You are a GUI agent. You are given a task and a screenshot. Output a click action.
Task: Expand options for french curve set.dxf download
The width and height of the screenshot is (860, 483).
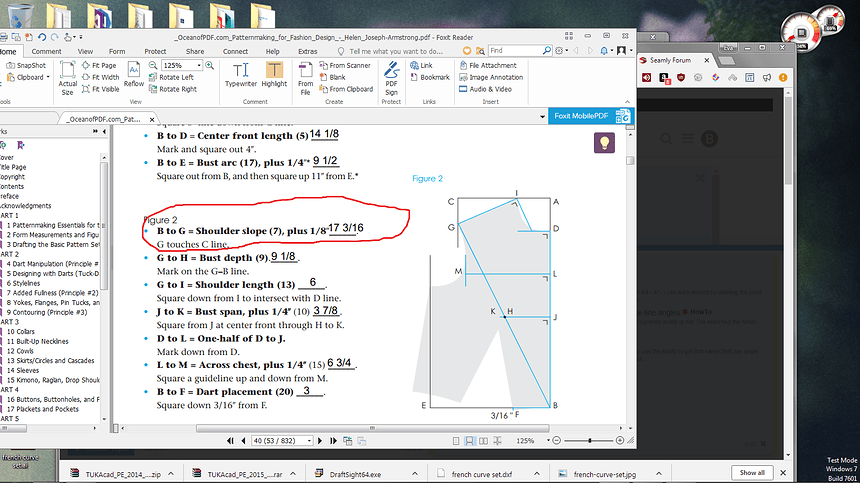click(536, 474)
